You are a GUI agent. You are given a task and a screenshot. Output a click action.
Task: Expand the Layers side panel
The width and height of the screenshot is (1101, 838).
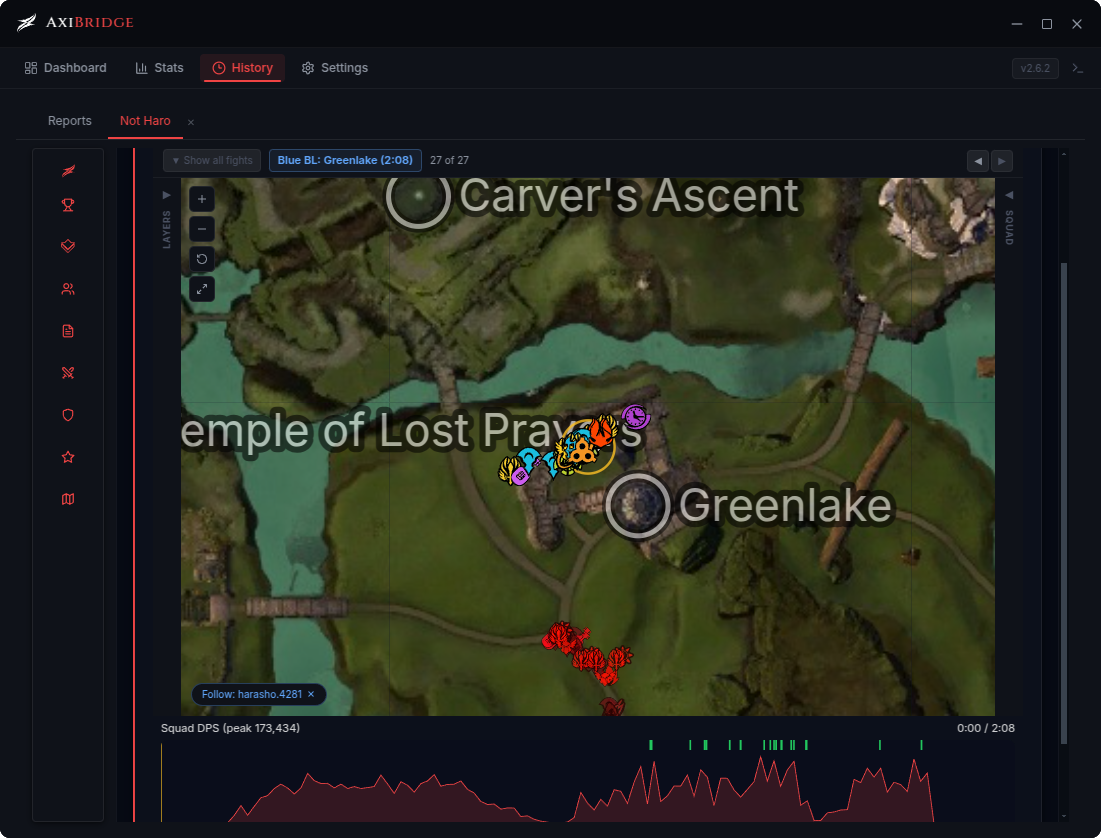click(x=166, y=218)
